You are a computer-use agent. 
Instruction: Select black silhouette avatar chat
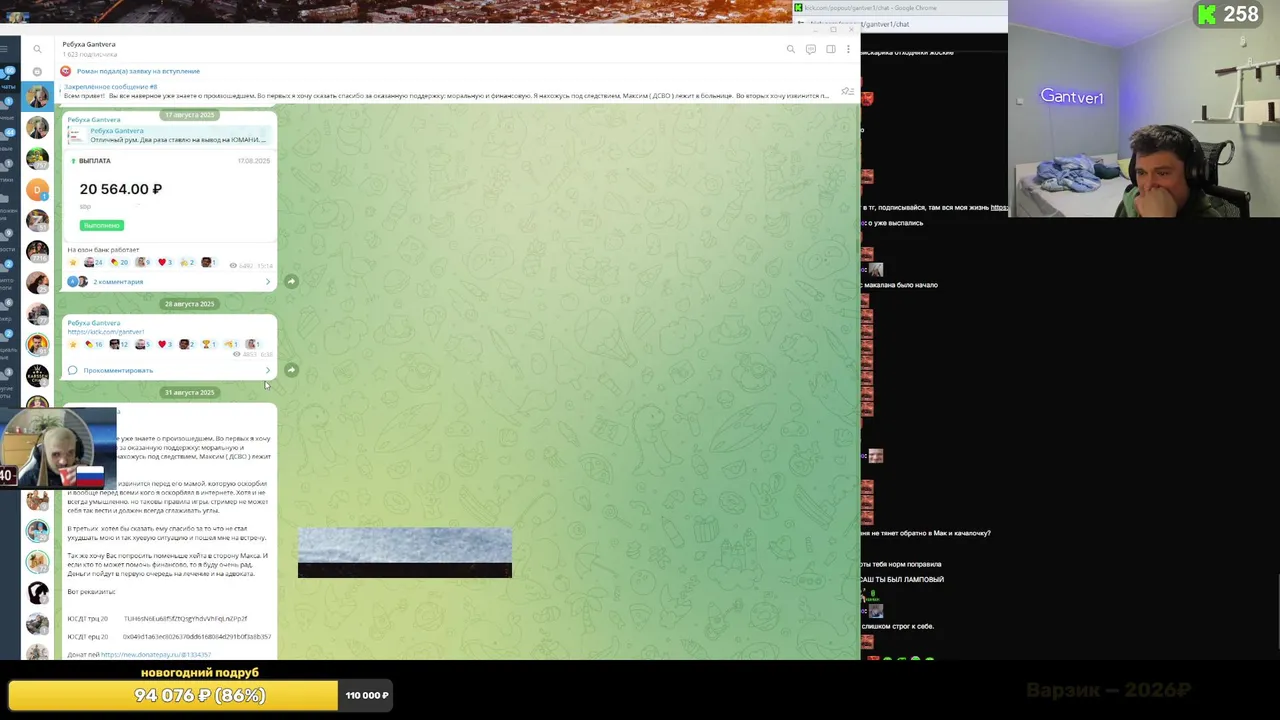coord(37,593)
